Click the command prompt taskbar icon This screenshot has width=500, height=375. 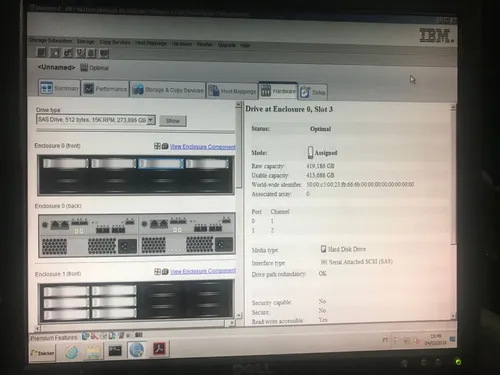pyautogui.click(x=115, y=351)
